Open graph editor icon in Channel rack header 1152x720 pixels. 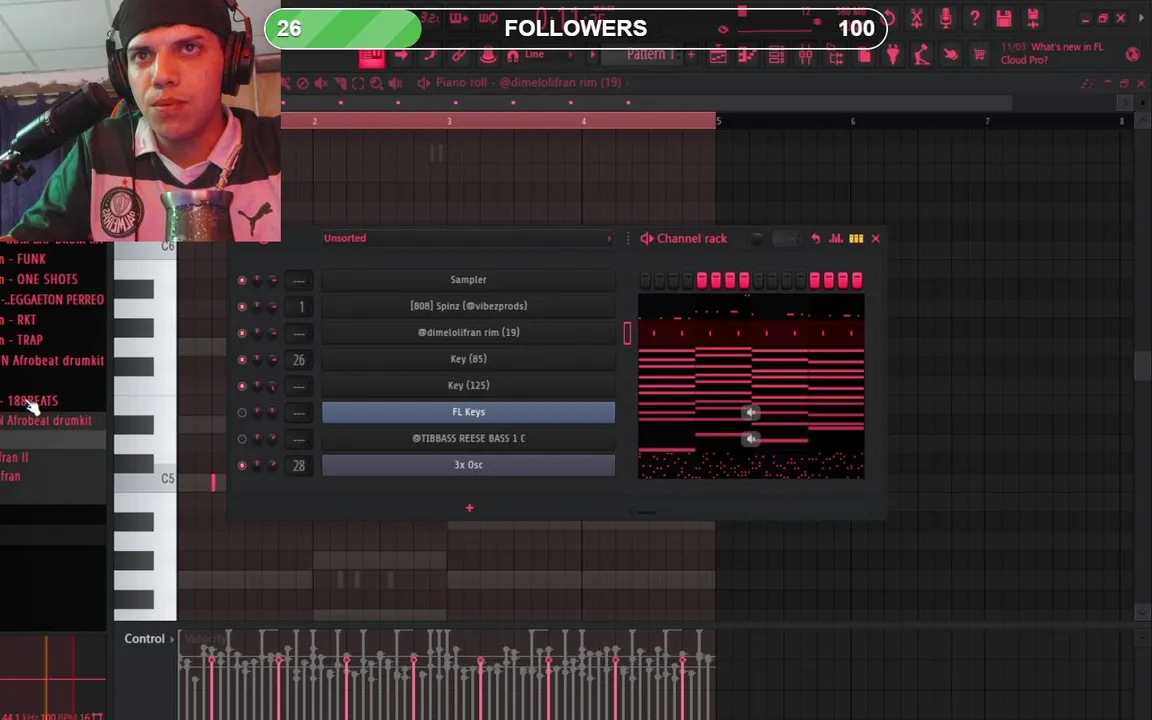pos(836,238)
